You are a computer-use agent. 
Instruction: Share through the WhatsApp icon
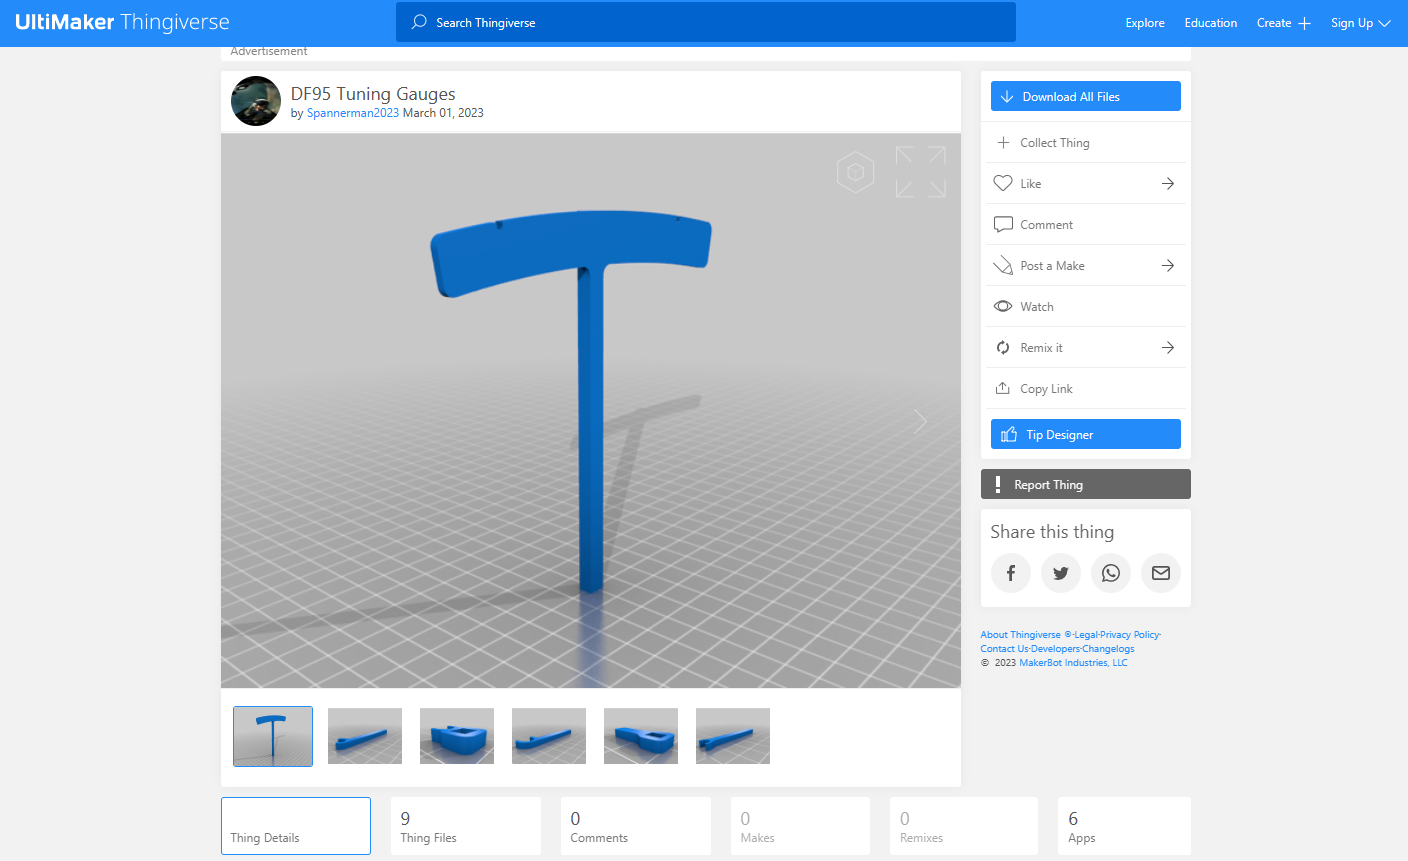point(1110,573)
